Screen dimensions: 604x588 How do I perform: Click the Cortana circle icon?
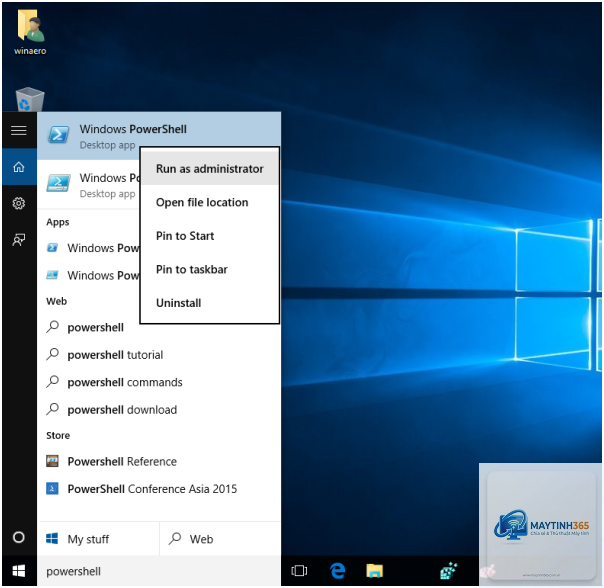point(19,537)
